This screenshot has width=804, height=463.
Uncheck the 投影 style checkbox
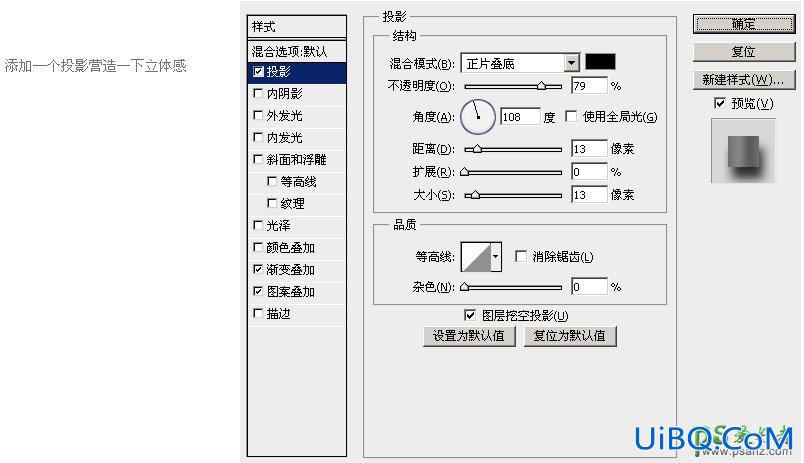coord(258,72)
